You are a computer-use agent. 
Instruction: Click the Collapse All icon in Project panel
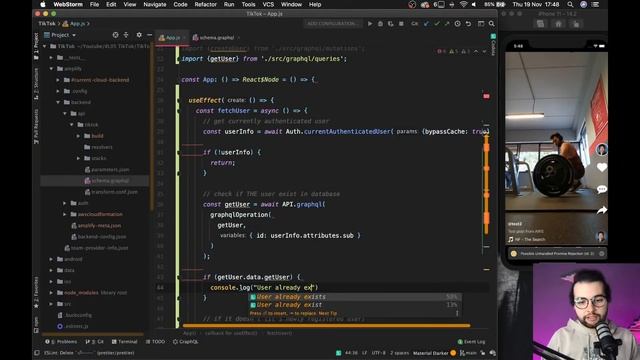coord(126,35)
